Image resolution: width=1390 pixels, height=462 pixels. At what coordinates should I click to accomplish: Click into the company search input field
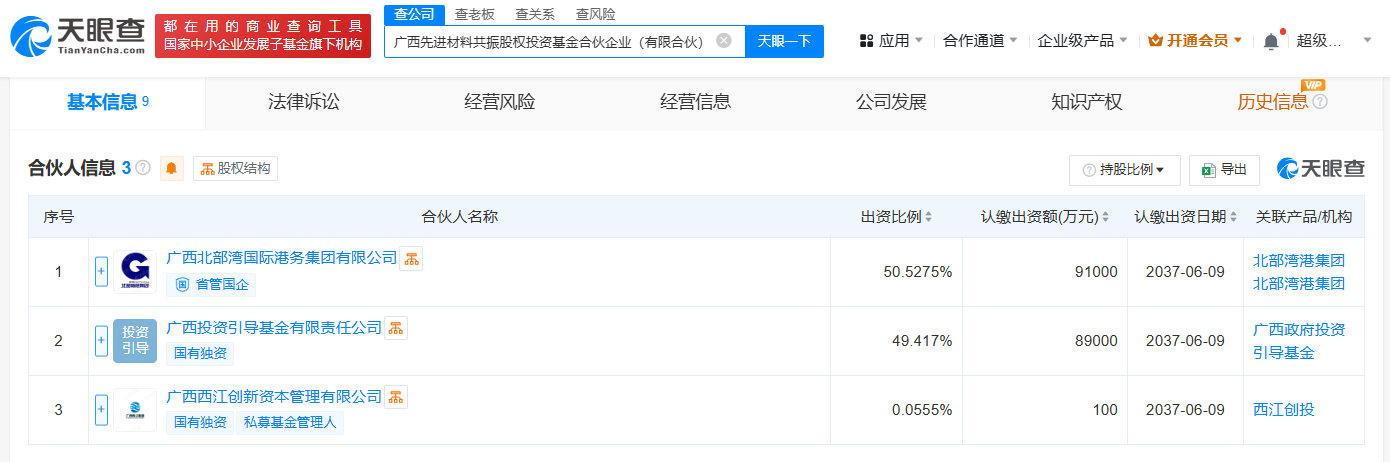550,41
